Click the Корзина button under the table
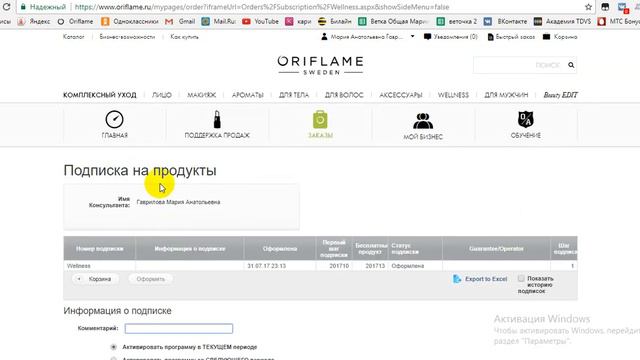Image resolution: width=640 pixels, height=360 pixels. 96,279
